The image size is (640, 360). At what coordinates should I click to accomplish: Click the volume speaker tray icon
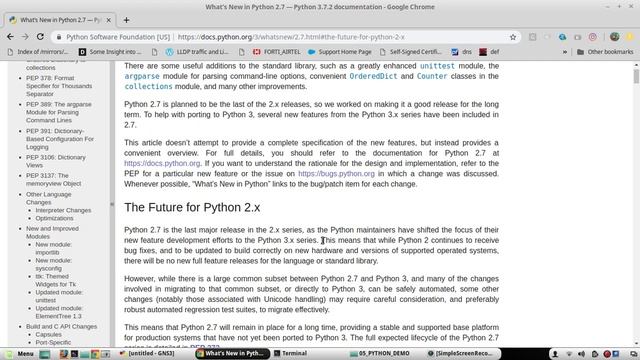[581, 354]
